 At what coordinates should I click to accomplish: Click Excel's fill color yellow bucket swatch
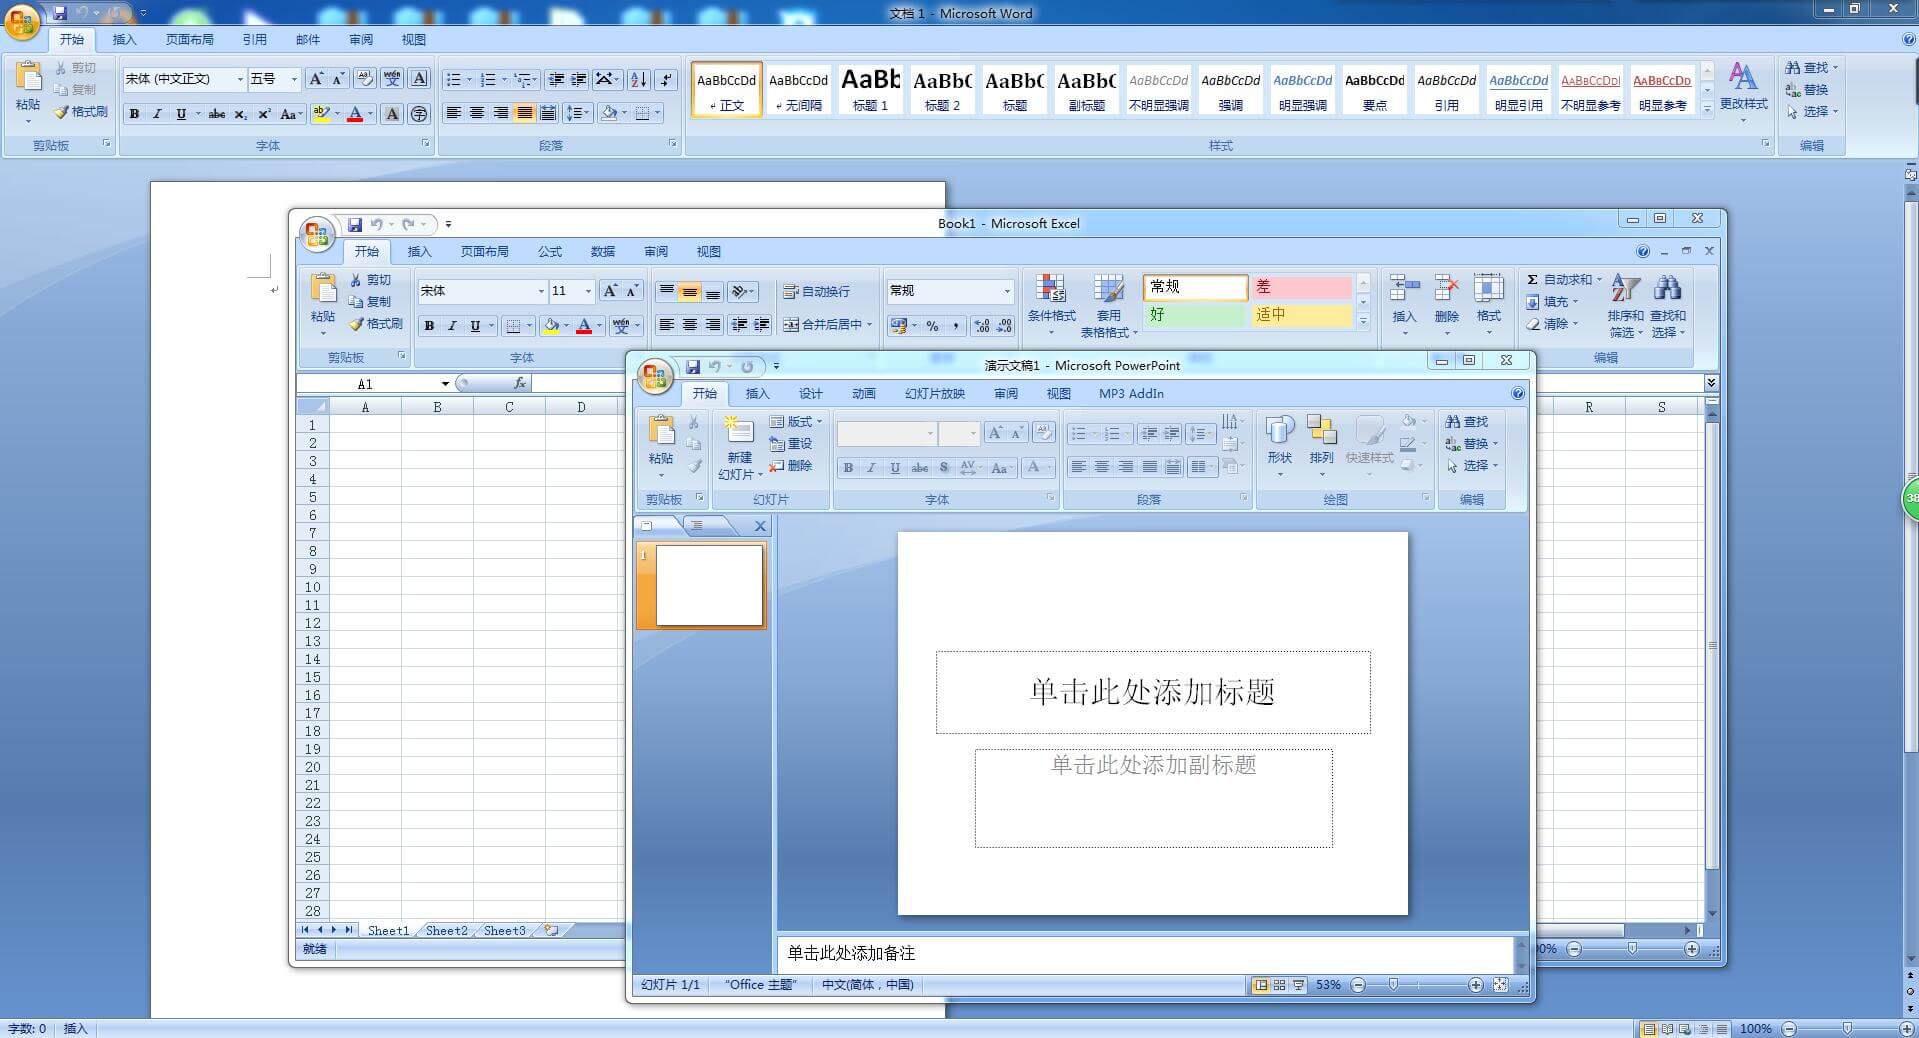[551, 326]
